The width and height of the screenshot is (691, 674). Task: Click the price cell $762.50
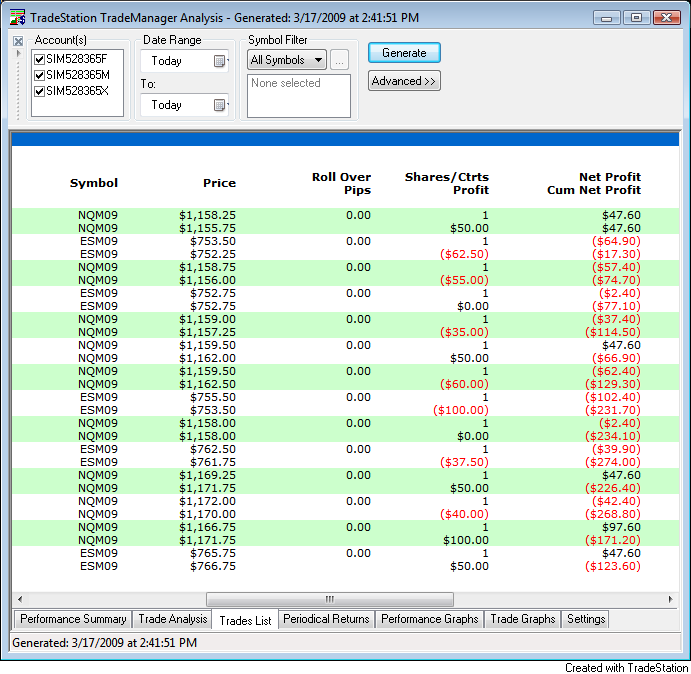coord(213,449)
